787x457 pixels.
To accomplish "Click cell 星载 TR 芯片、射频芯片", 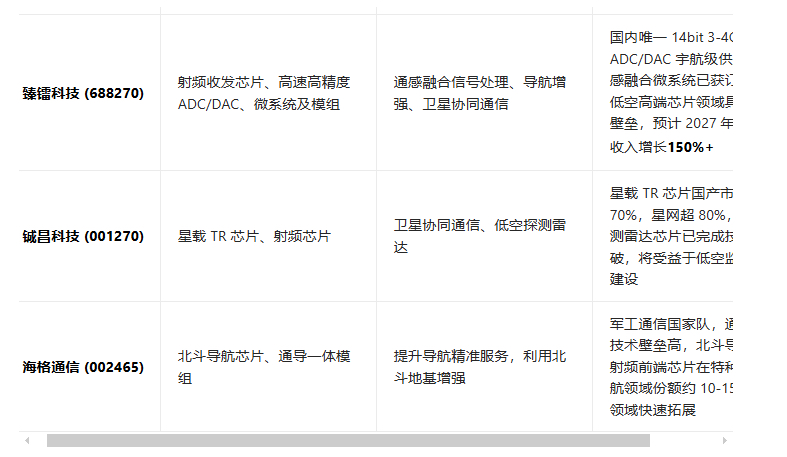I will pyautogui.click(x=269, y=236).
